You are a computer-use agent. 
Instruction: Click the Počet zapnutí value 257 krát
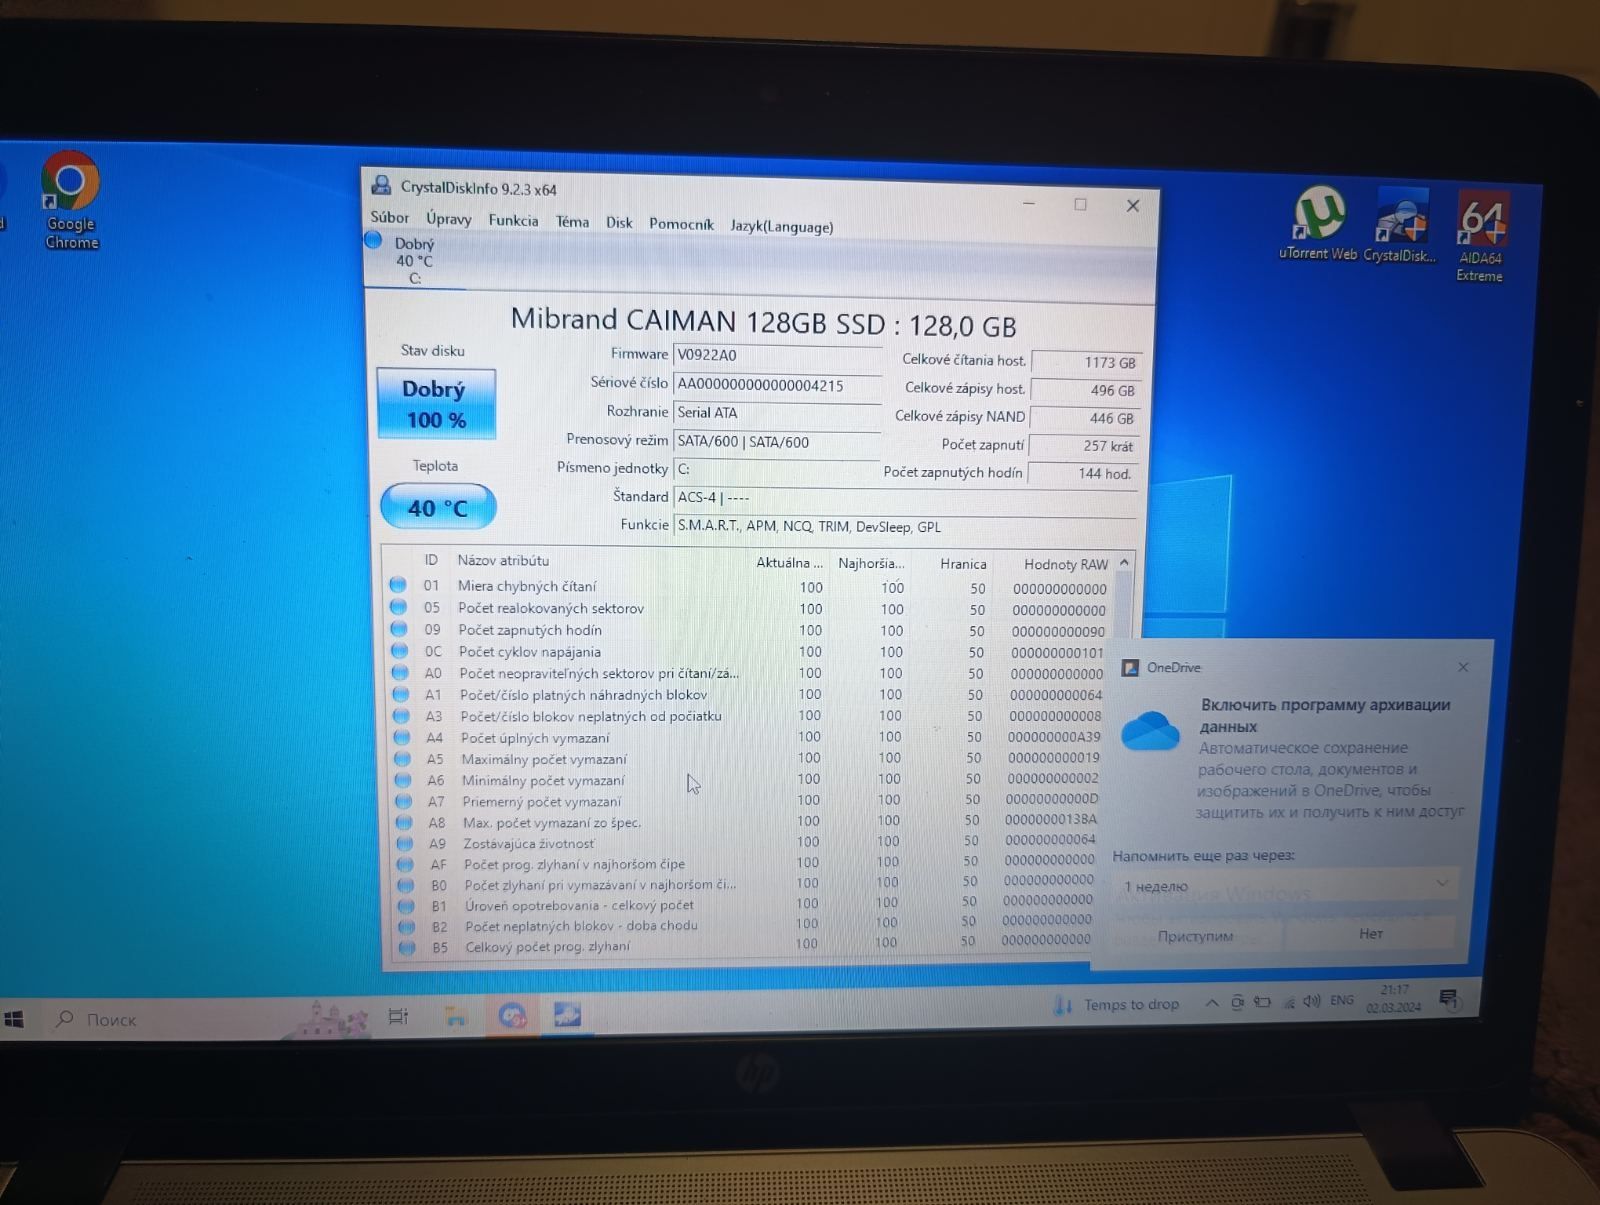click(1084, 446)
